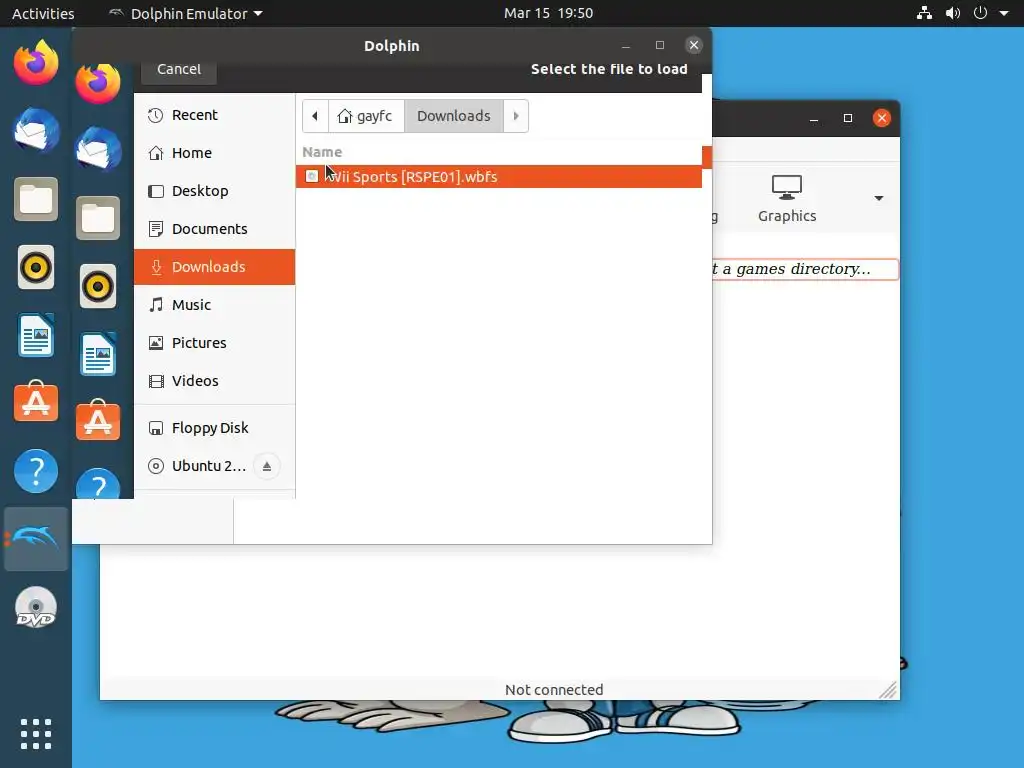
Task: Click the games directory prompt in Dolphin
Action: pos(805,269)
